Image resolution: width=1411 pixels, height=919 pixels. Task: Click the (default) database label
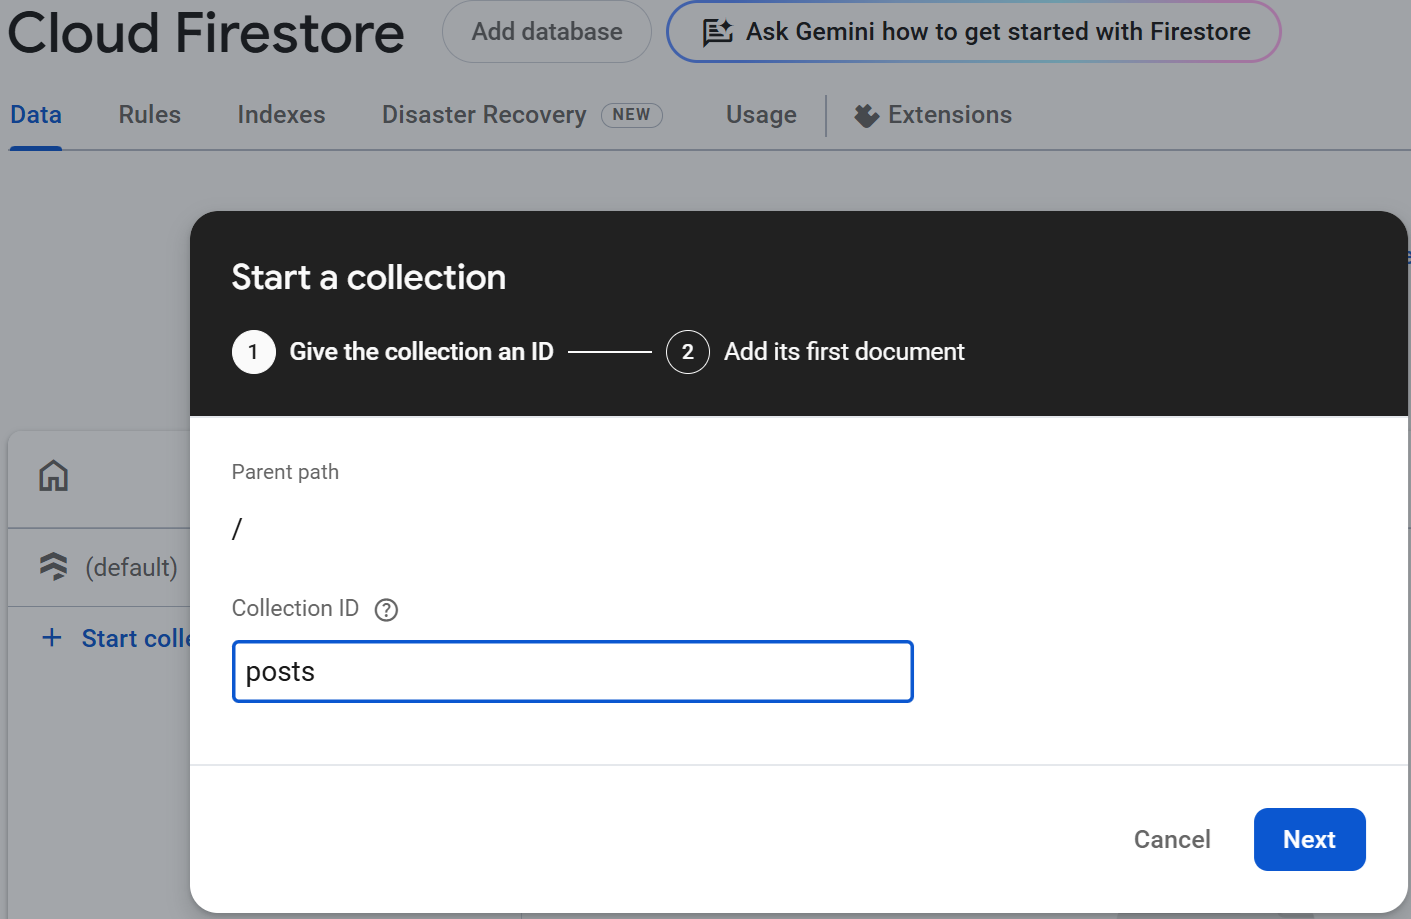pos(131,567)
